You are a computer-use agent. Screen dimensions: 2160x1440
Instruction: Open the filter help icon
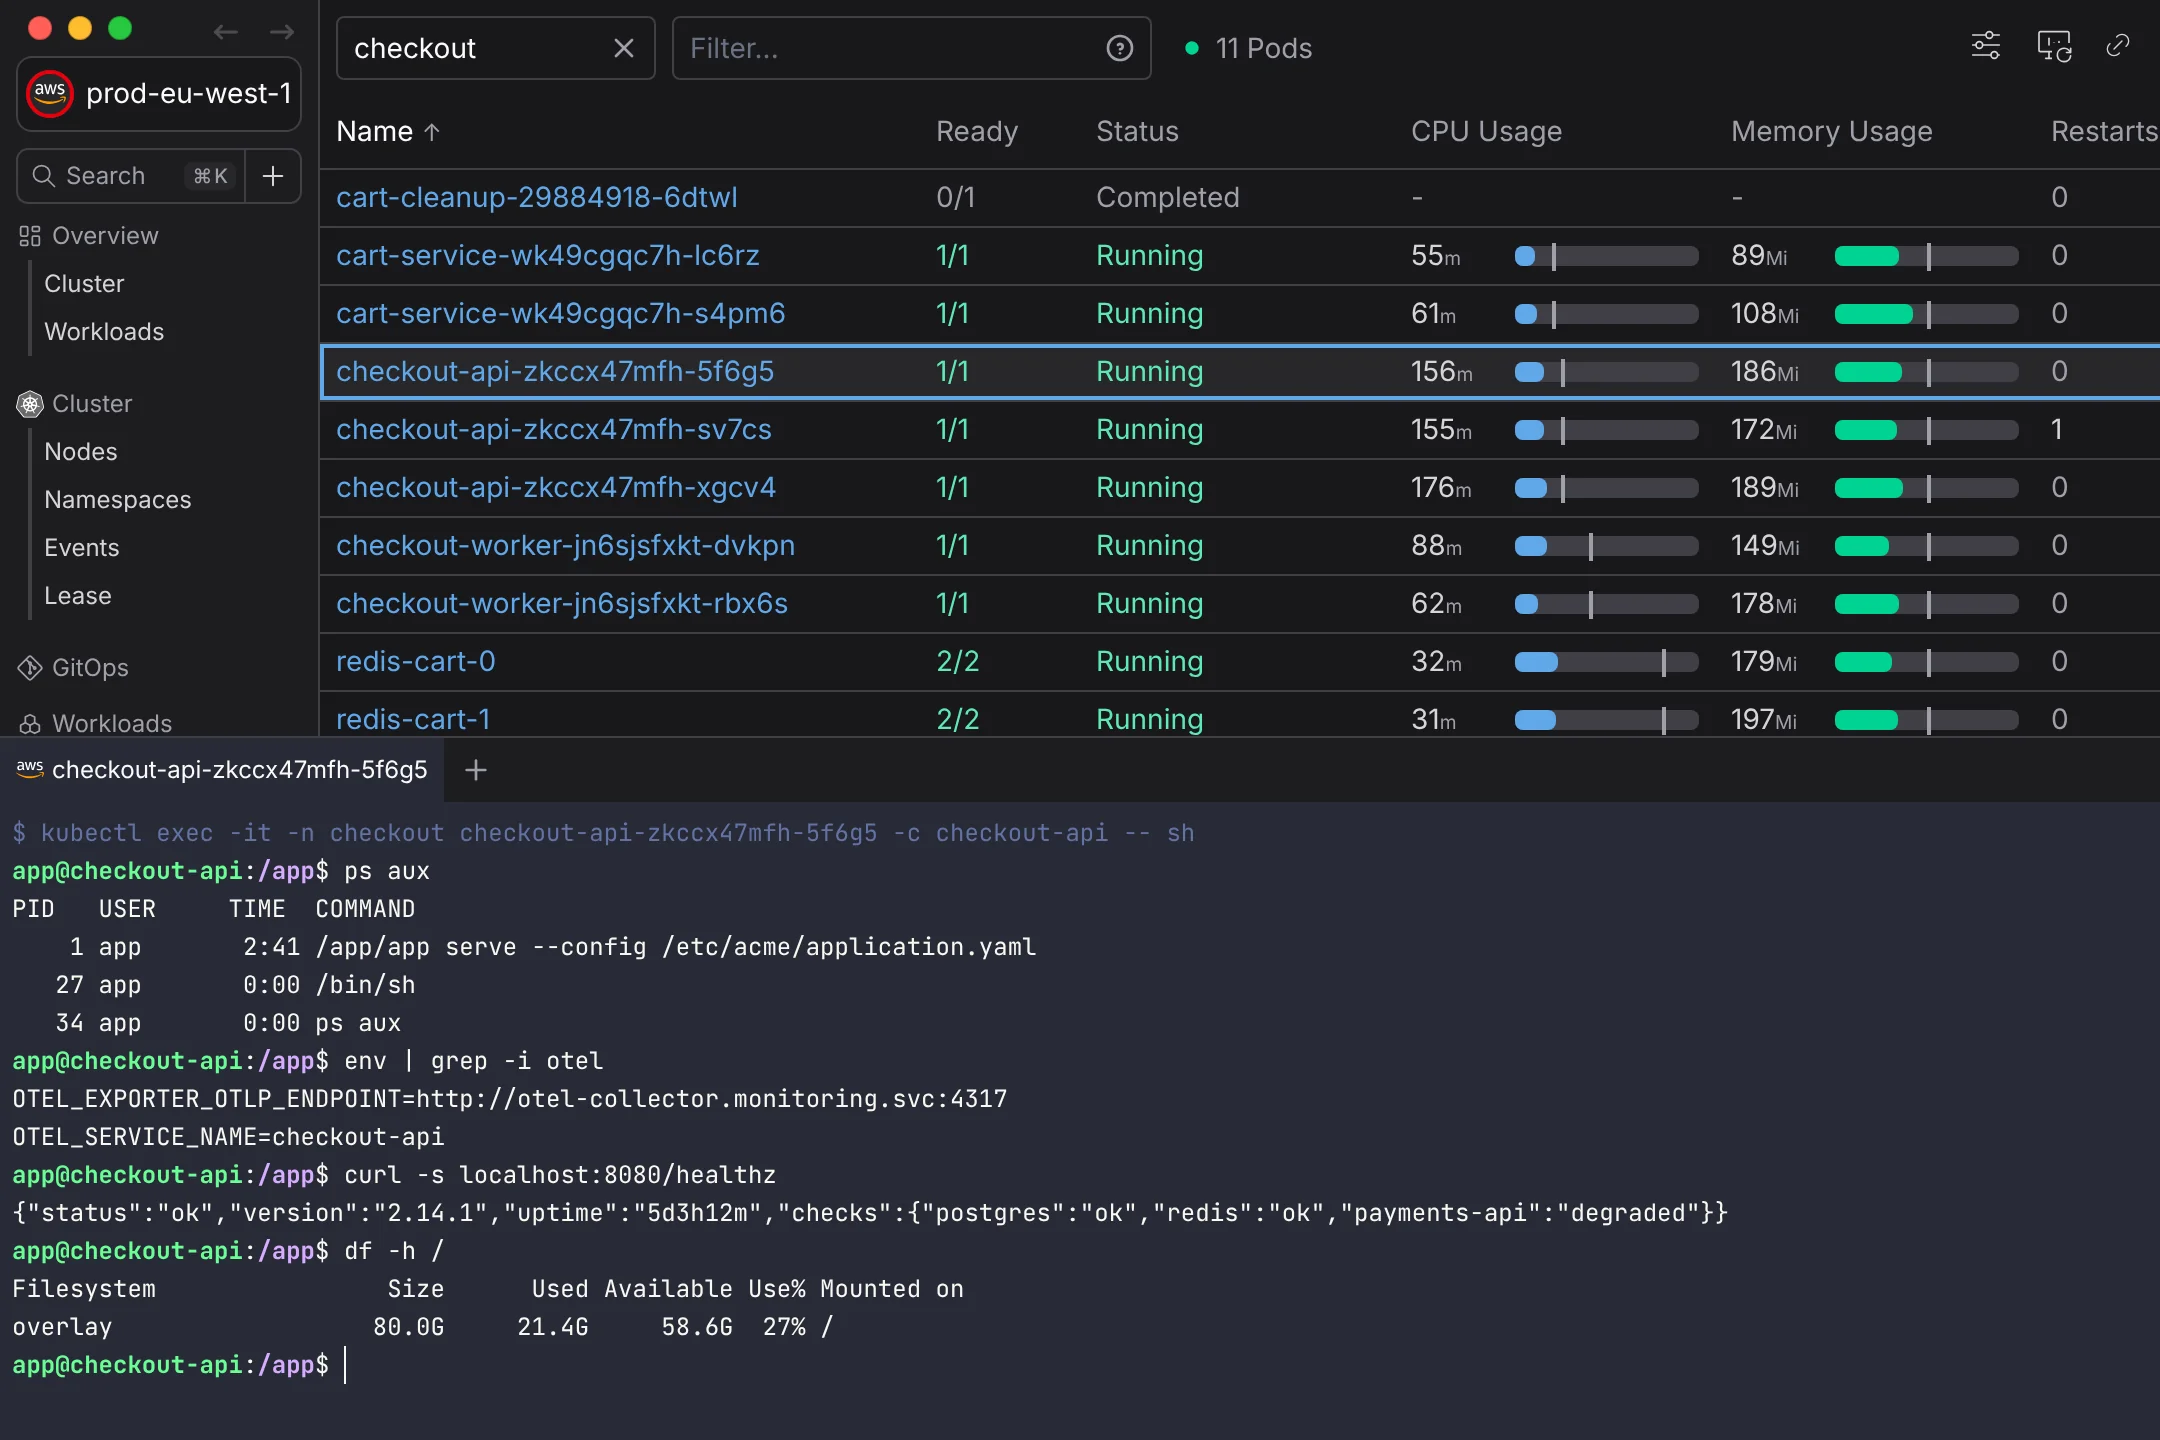pos(1120,48)
